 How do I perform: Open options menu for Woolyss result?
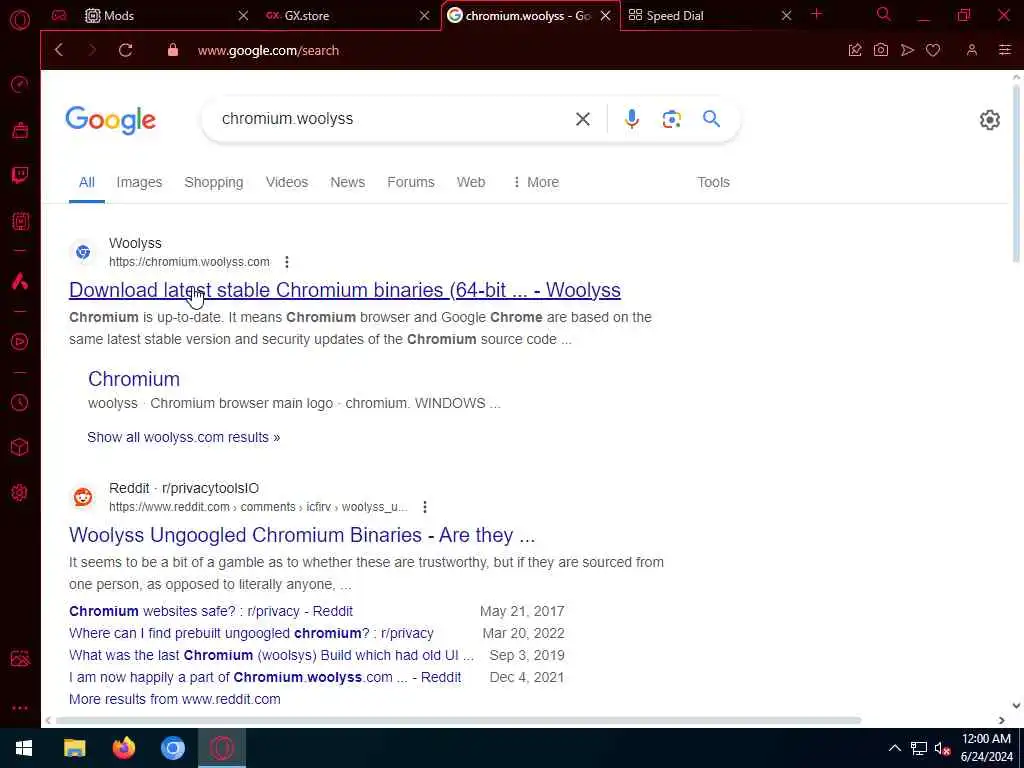(287, 262)
